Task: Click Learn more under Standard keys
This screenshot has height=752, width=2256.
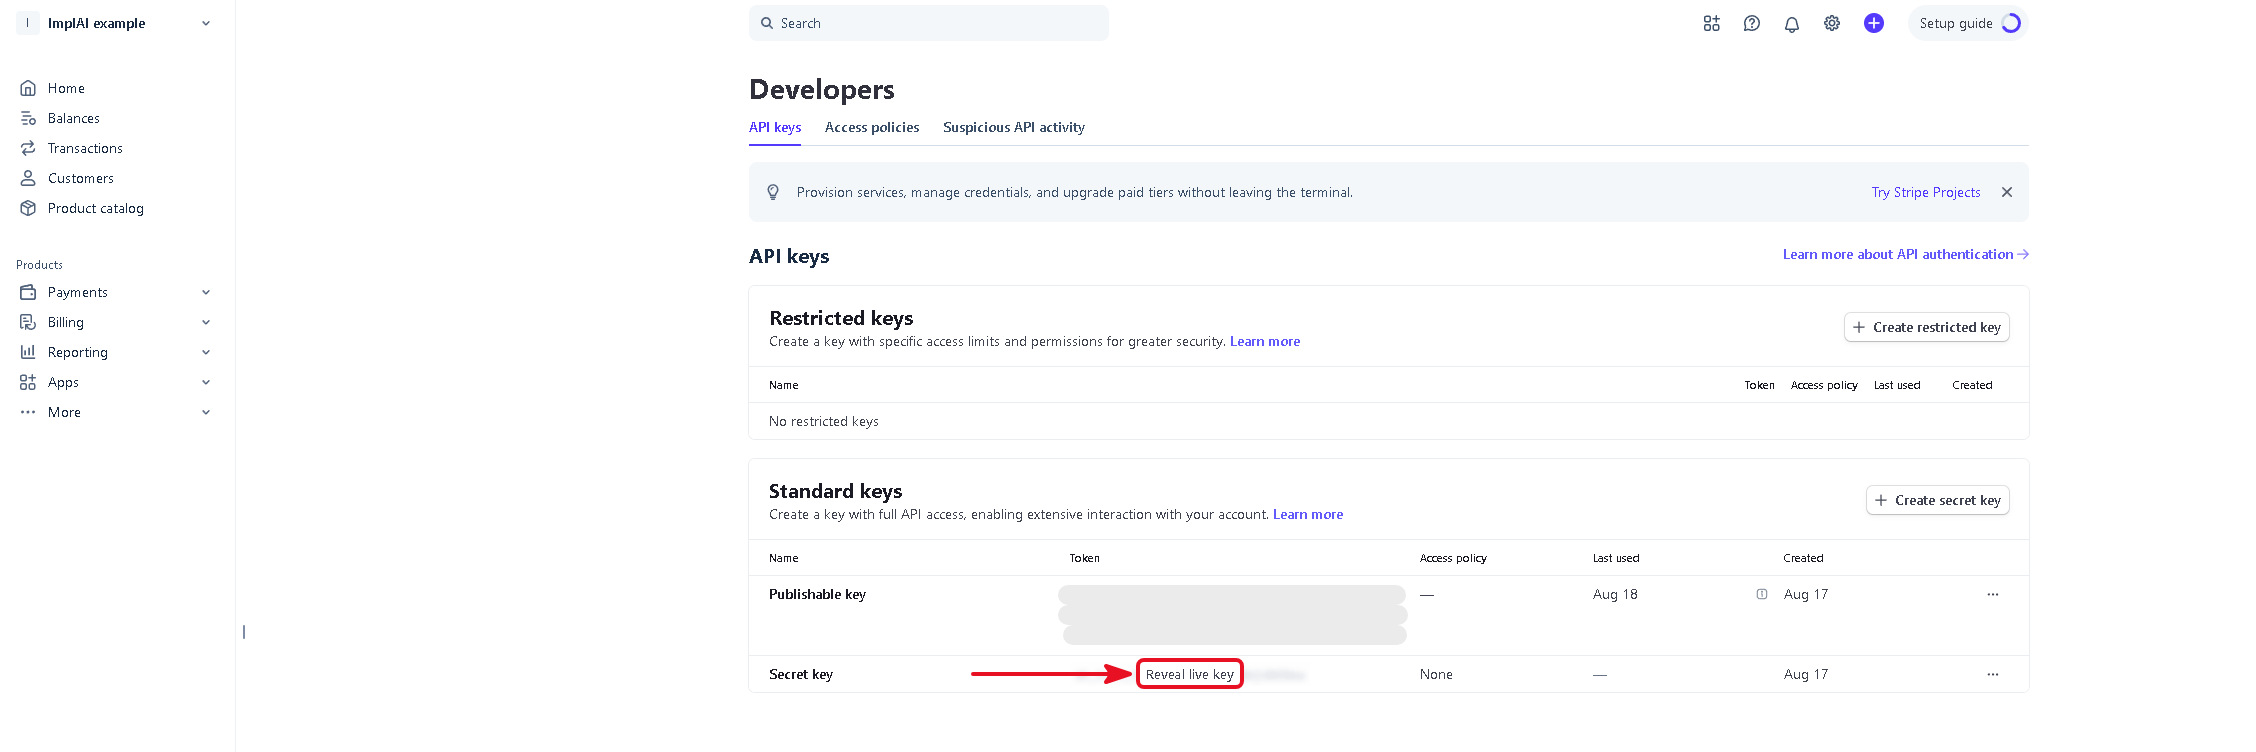Action: pyautogui.click(x=1308, y=514)
